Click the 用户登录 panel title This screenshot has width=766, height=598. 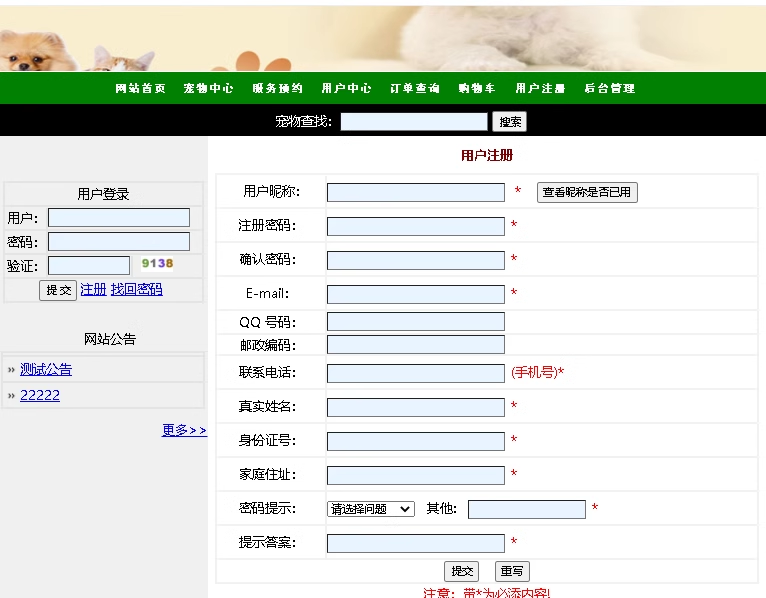103,194
